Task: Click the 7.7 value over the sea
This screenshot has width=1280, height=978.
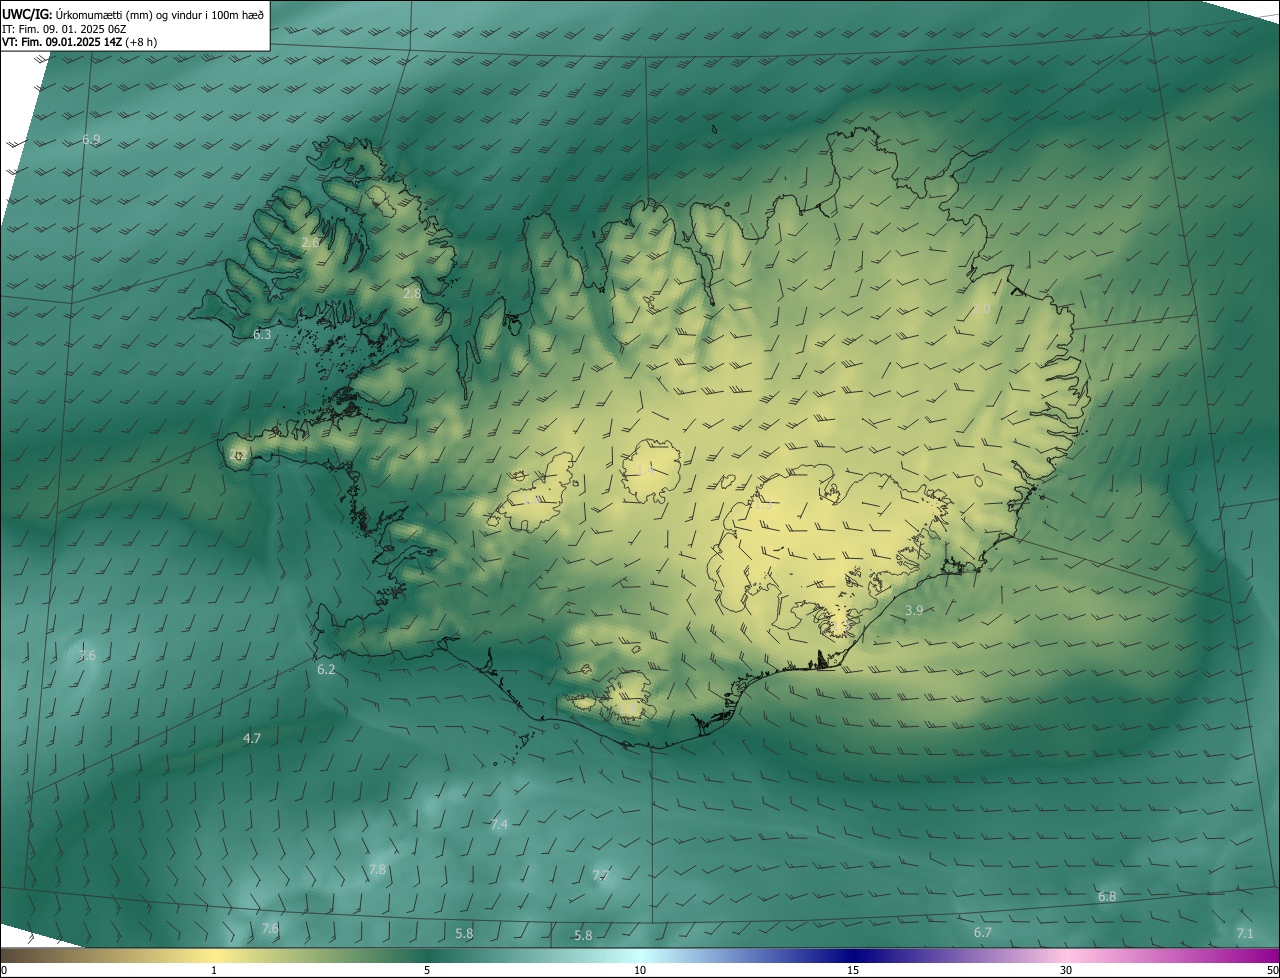Action: tap(600, 875)
